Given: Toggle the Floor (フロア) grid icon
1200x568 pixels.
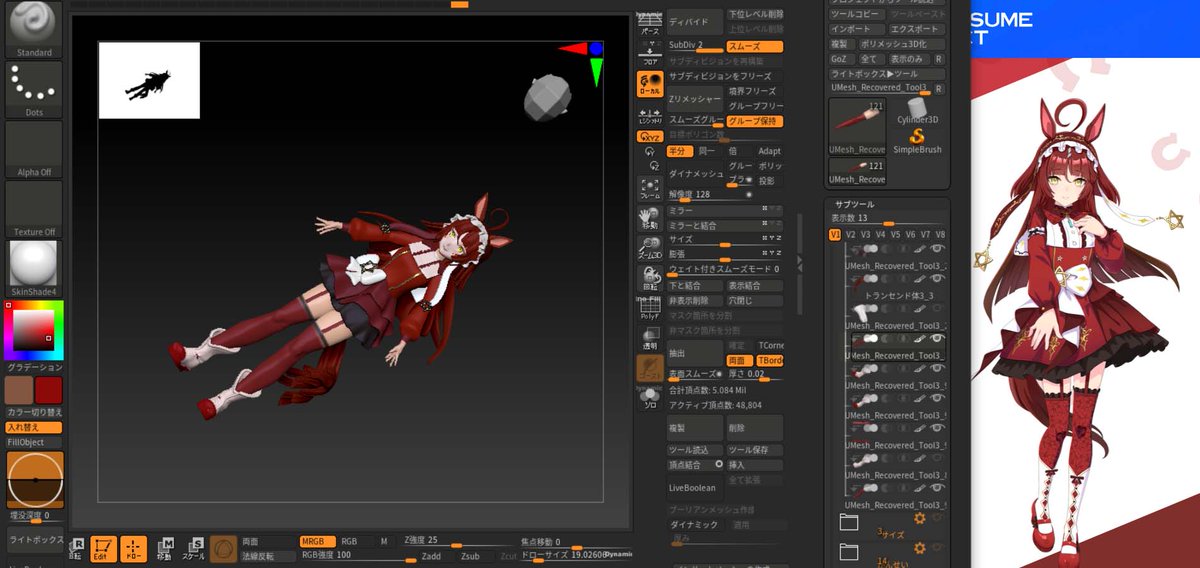Looking at the screenshot, I should (x=650, y=54).
